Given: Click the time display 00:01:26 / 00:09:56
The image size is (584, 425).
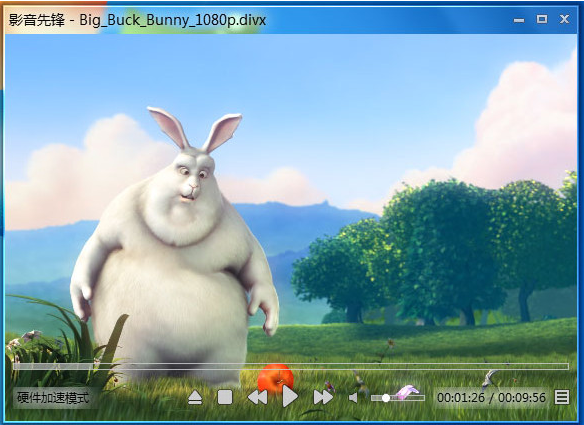Looking at the screenshot, I should pos(491,398).
